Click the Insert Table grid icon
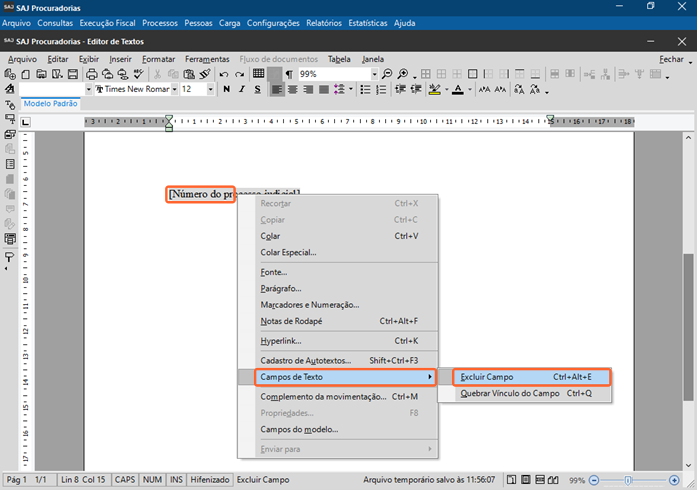Screen dimensions: 697x490 [x=258, y=74]
